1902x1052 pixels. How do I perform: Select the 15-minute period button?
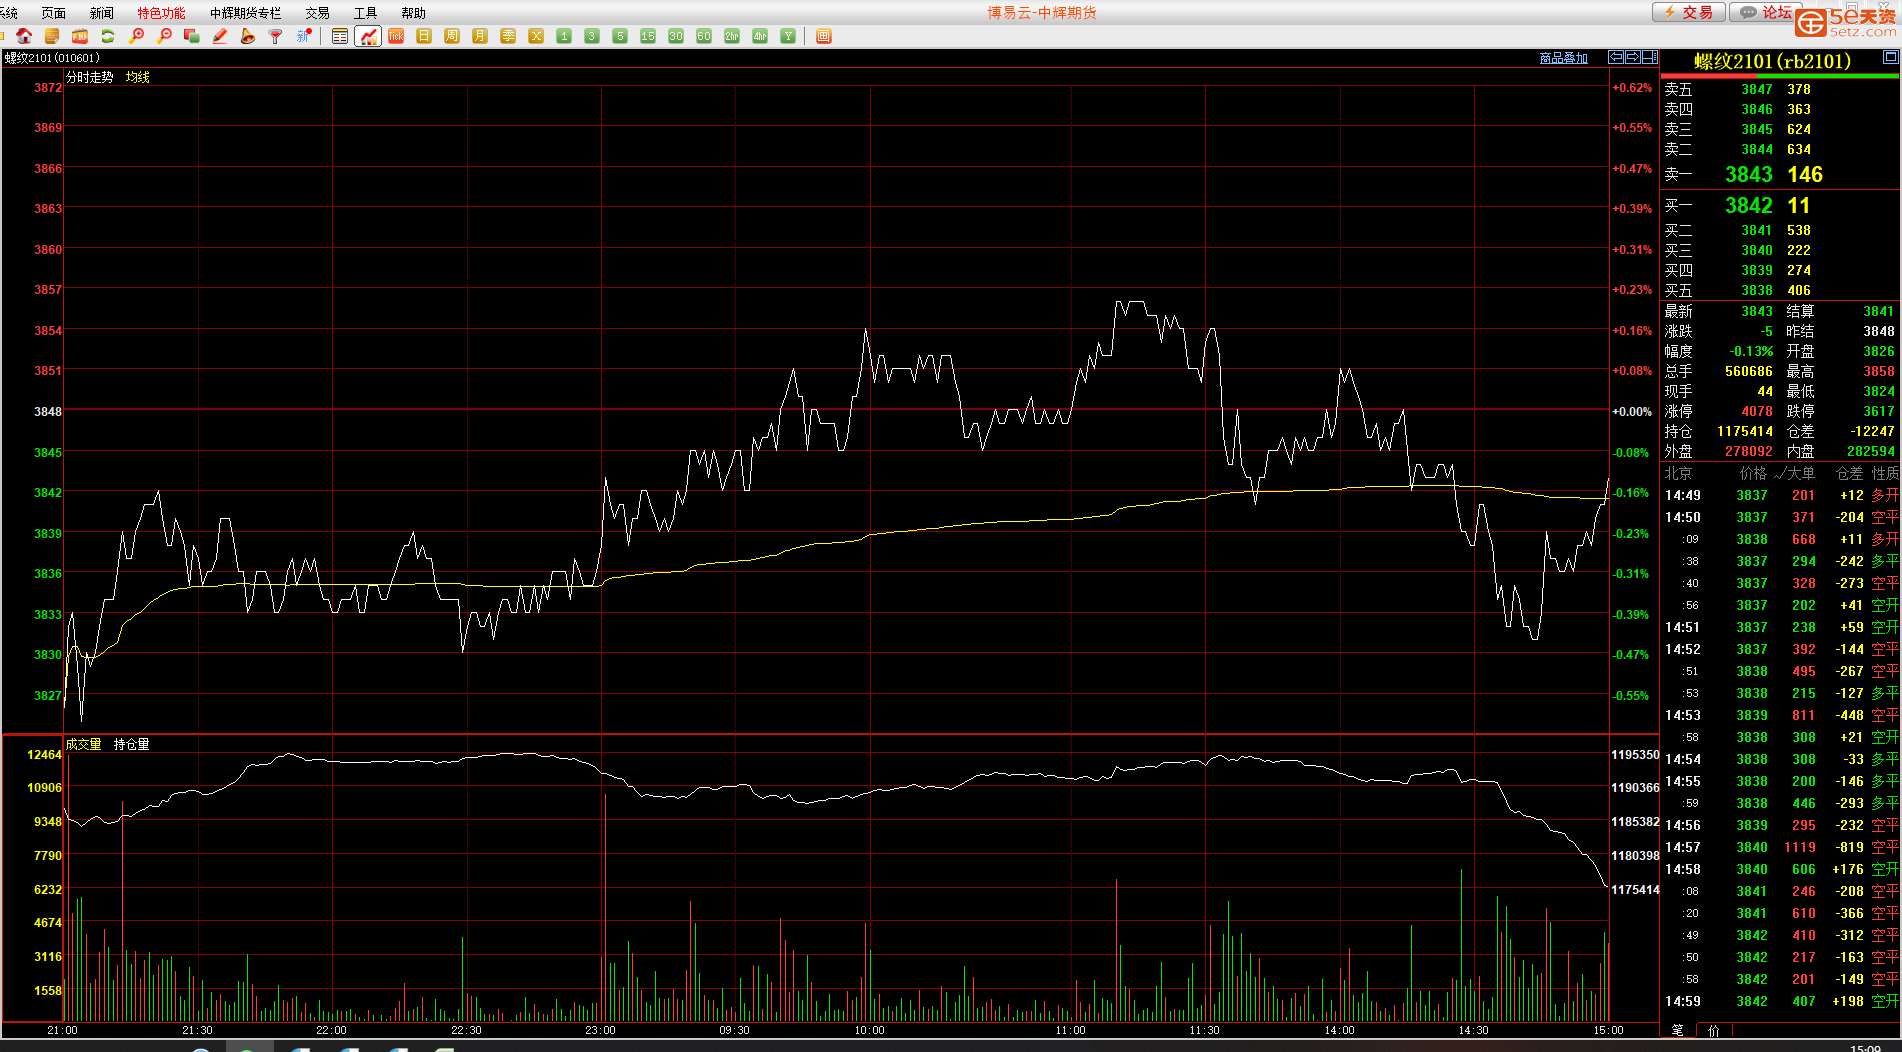(648, 36)
